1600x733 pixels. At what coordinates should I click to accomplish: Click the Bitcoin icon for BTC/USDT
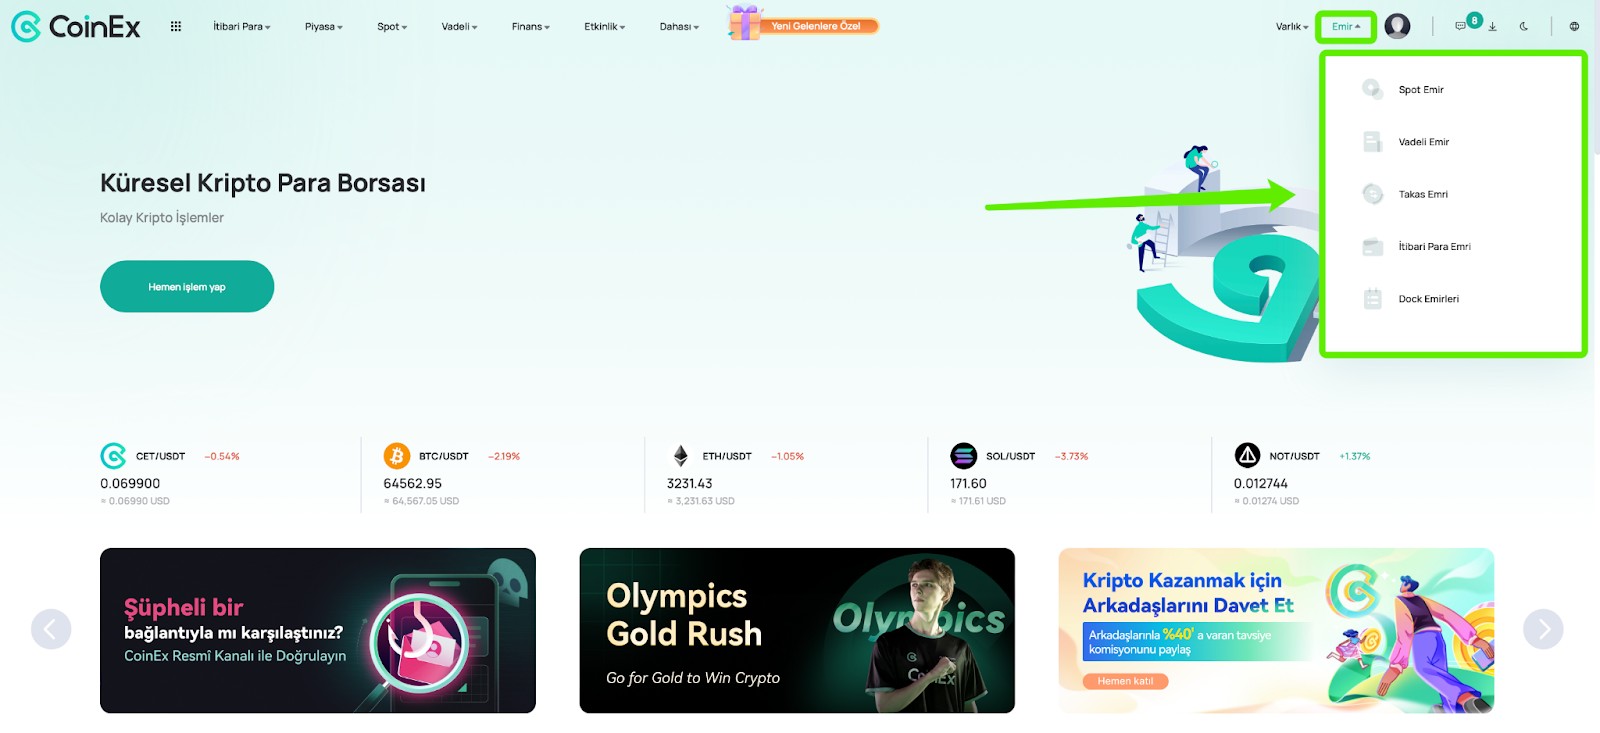[x=397, y=456]
